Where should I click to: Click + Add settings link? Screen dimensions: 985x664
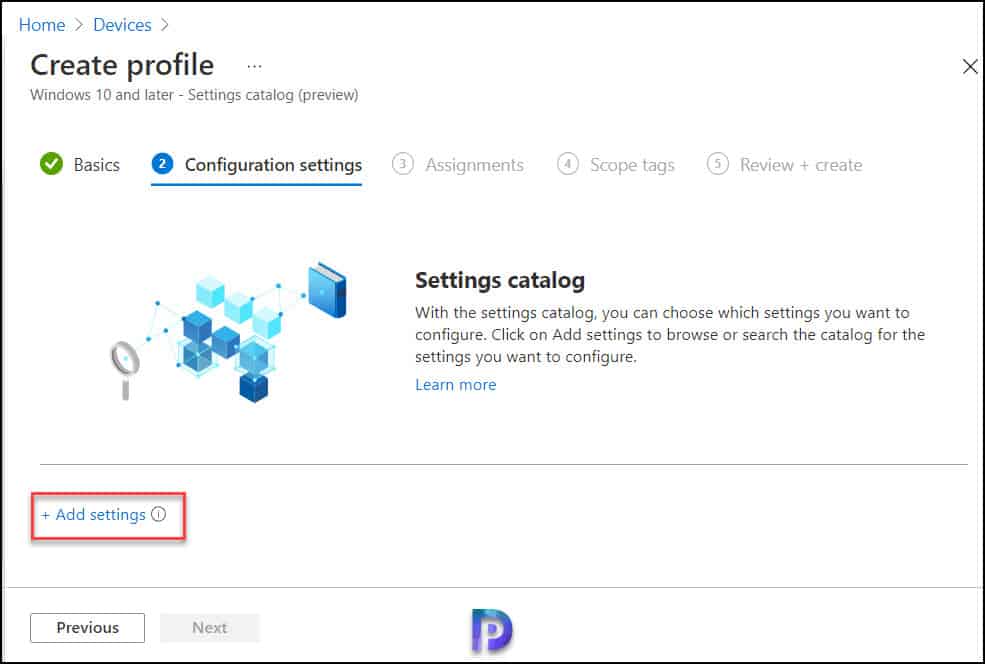coord(94,514)
